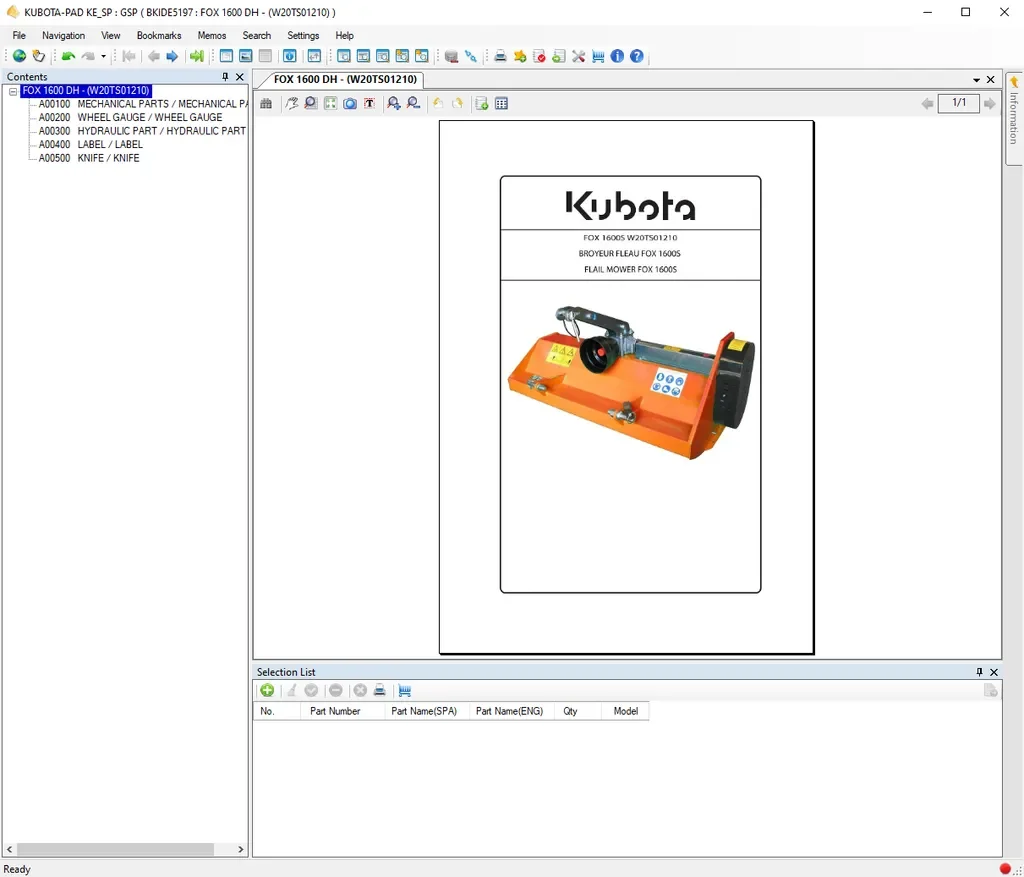This screenshot has width=1024, height=877.
Task: Add a new row with the green plus icon
Action: [267, 690]
